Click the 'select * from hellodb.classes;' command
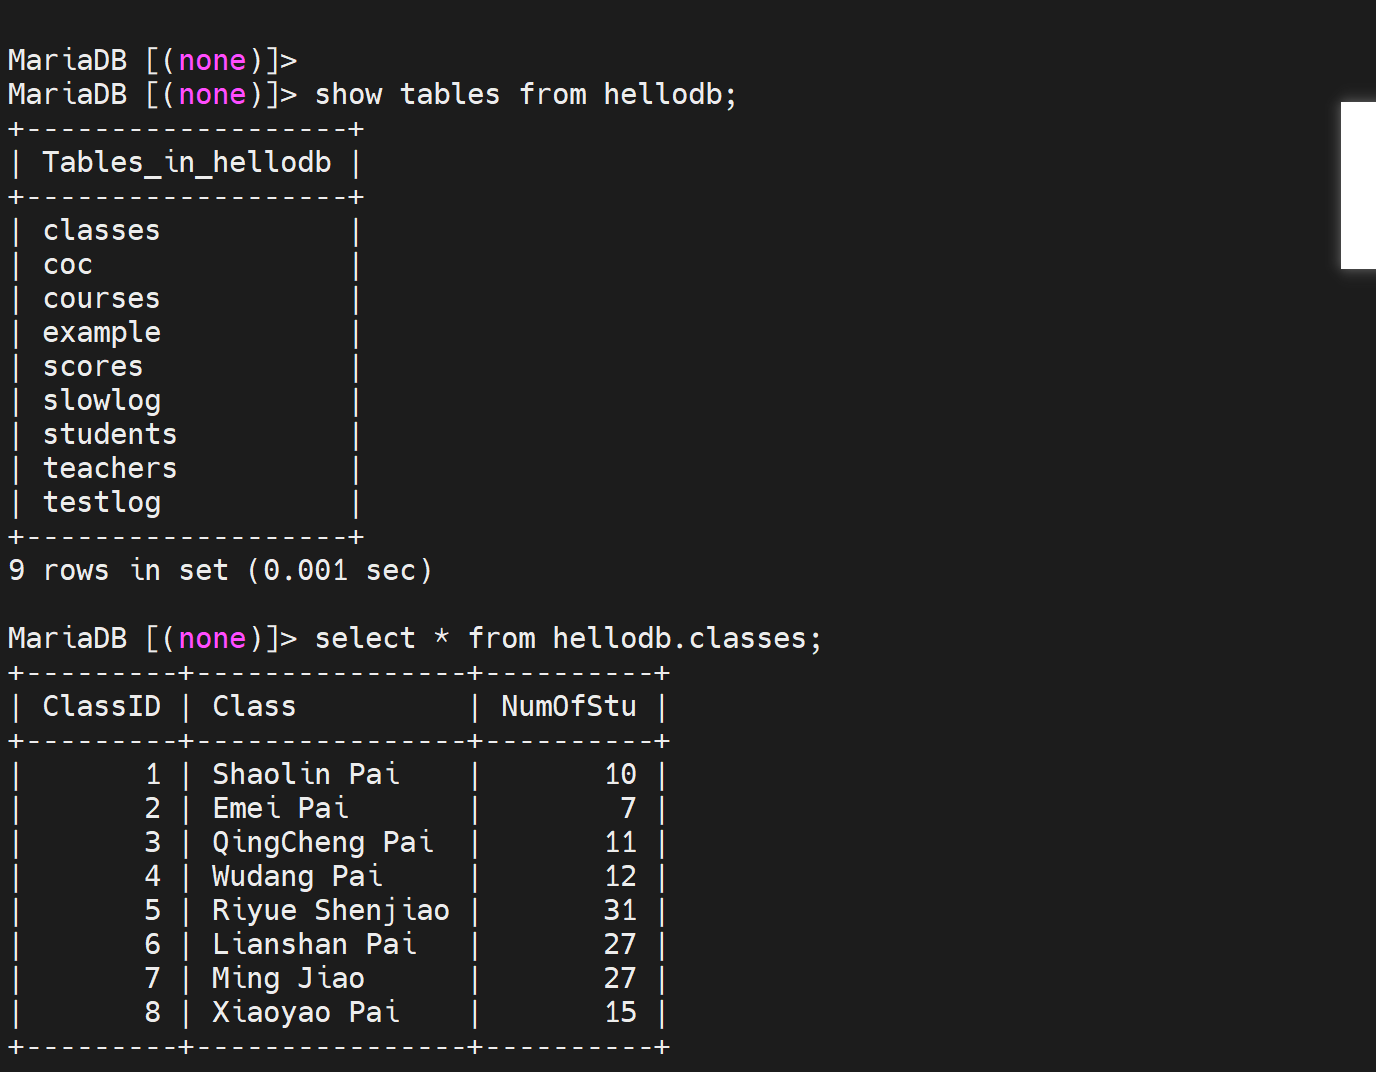This screenshot has height=1072, width=1376. pos(567,639)
